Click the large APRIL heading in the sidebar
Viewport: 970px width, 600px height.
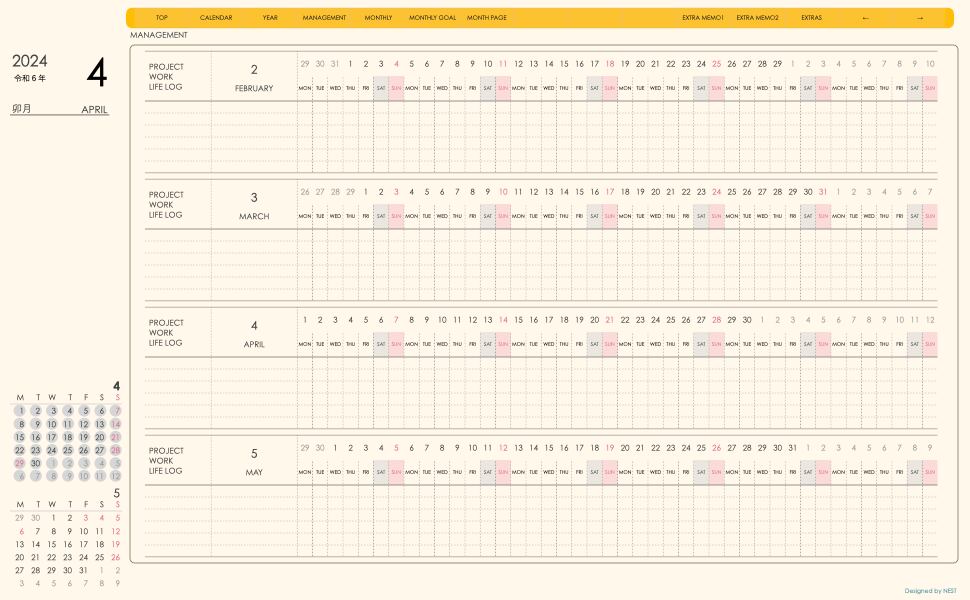point(95,110)
